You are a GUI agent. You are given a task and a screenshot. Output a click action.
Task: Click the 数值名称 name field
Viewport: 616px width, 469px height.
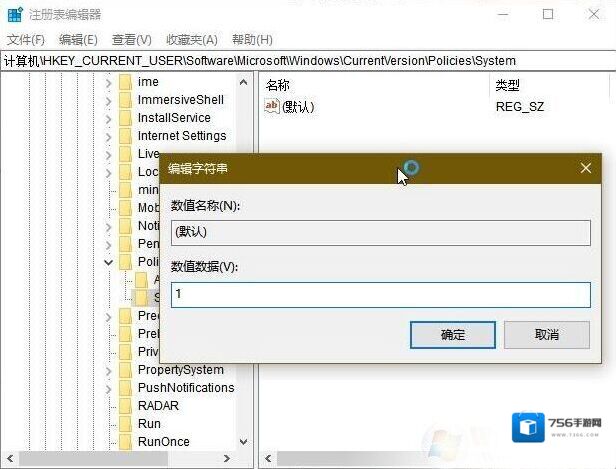point(381,233)
